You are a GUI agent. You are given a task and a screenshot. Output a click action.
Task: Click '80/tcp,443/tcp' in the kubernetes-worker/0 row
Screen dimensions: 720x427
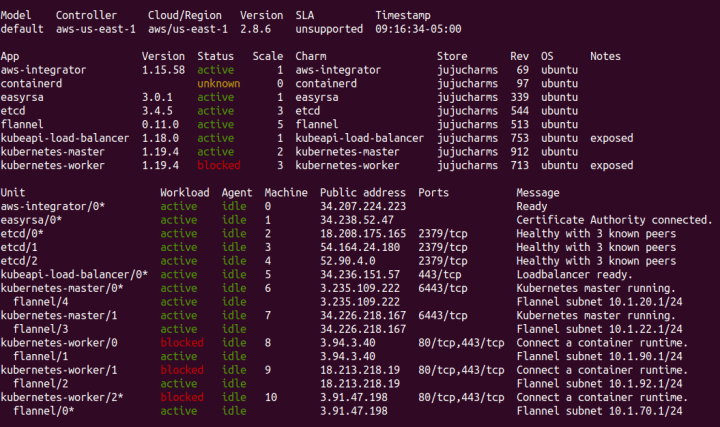[461, 343]
